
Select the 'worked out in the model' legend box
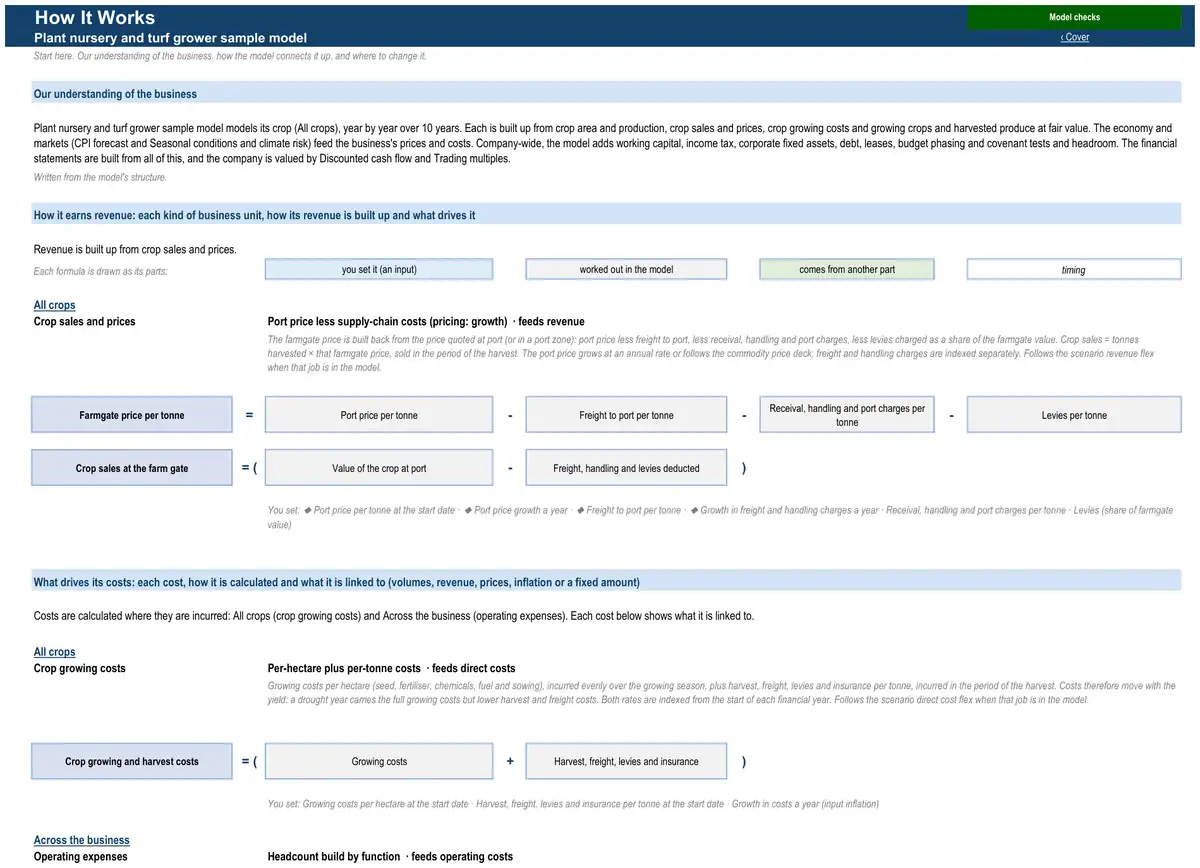pos(626,269)
